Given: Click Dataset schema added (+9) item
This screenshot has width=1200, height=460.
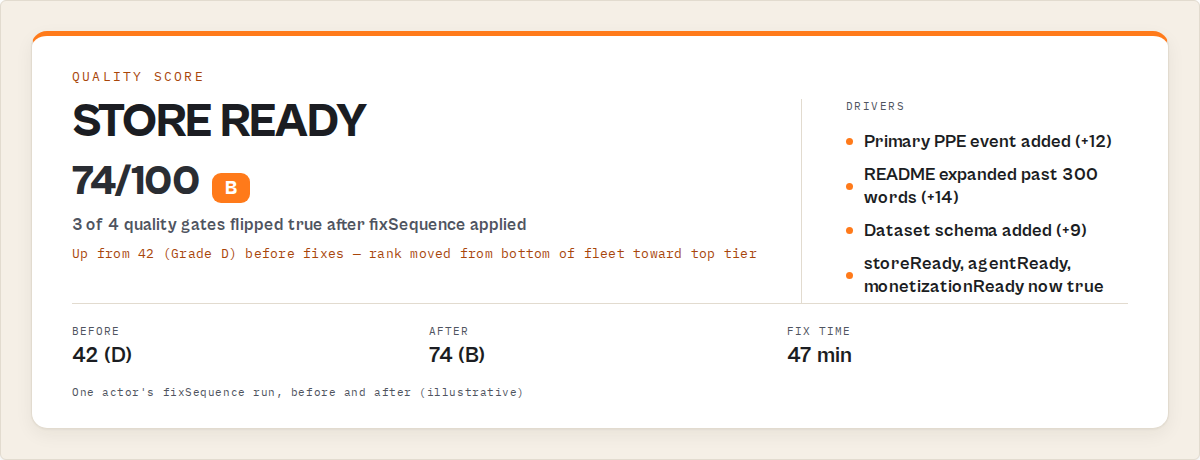Looking at the screenshot, I should (x=975, y=230).
